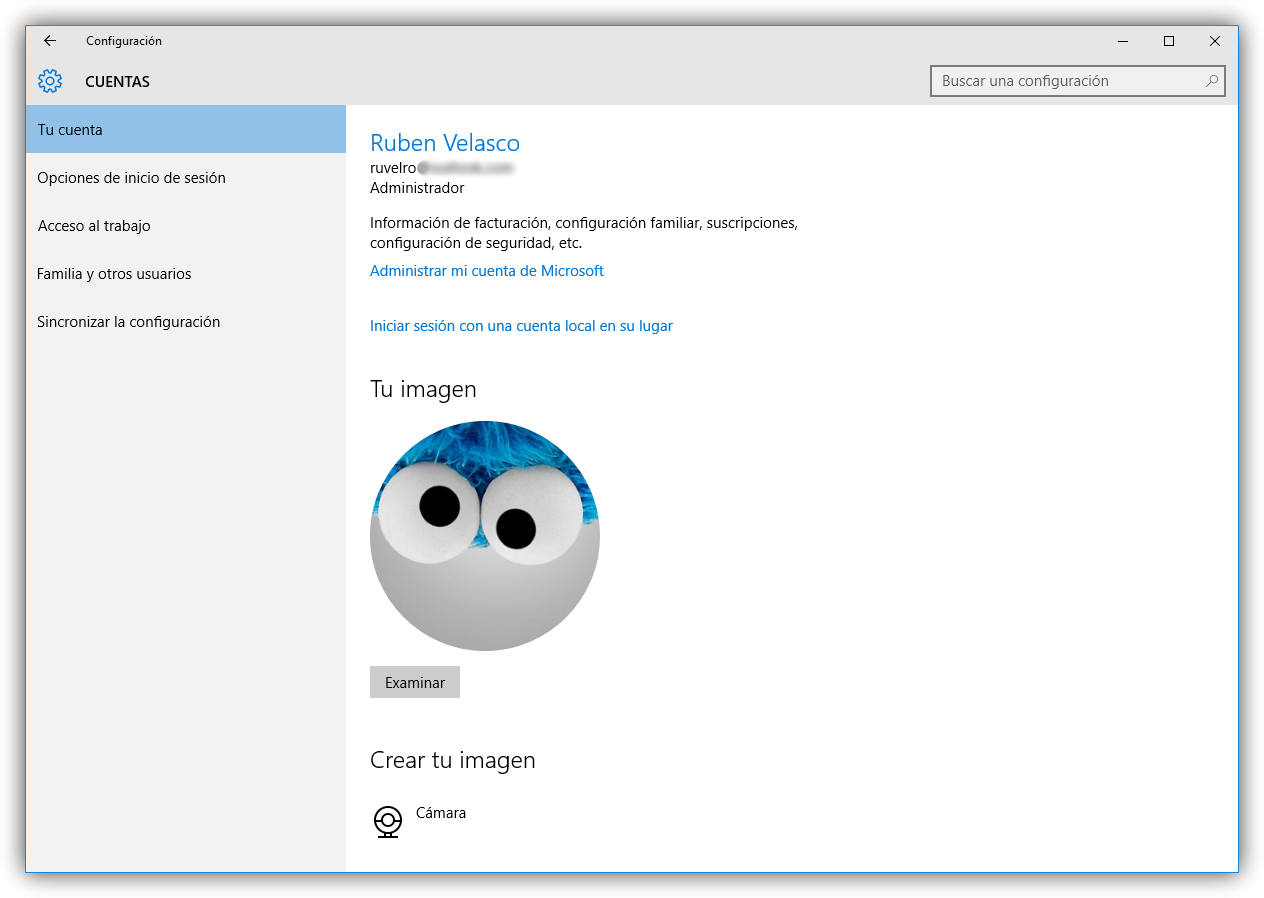The image size is (1264, 898).
Task: Click the search magnifier icon
Action: (x=1212, y=81)
